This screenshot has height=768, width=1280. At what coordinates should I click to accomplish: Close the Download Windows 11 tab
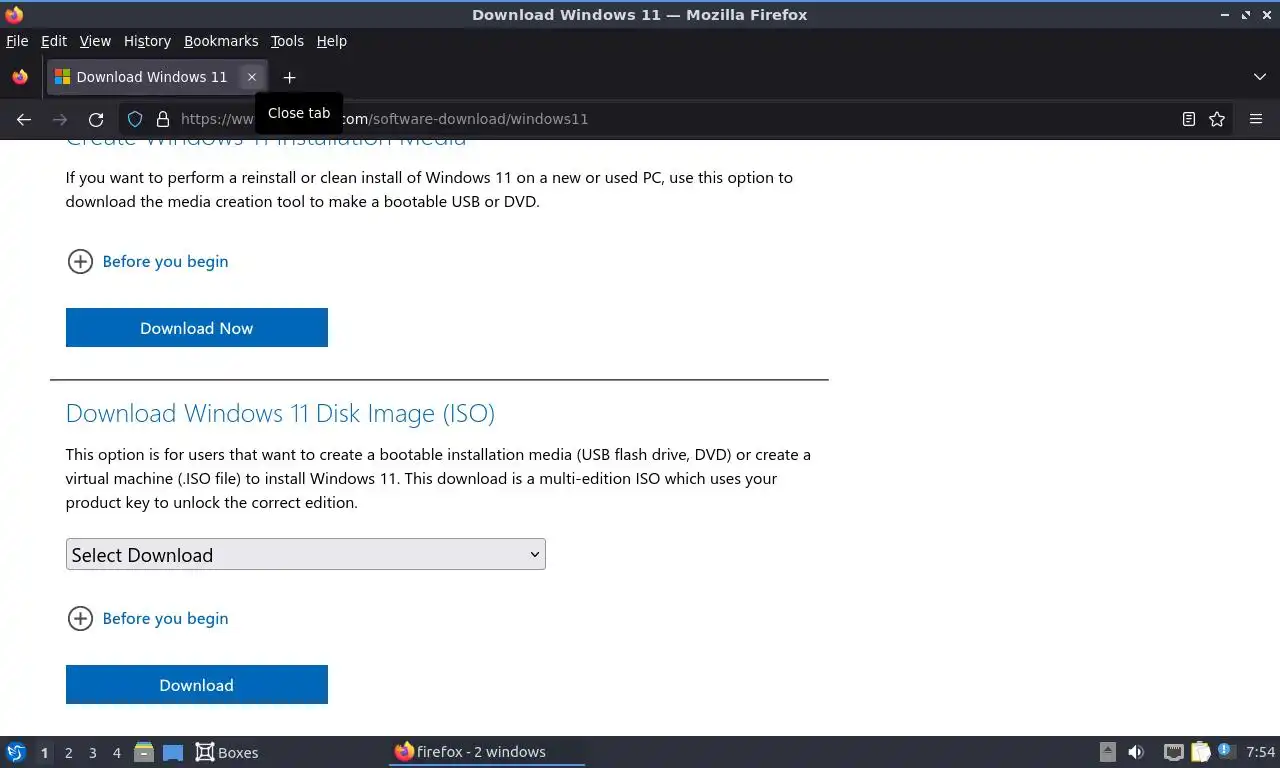click(x=252, y=77)
